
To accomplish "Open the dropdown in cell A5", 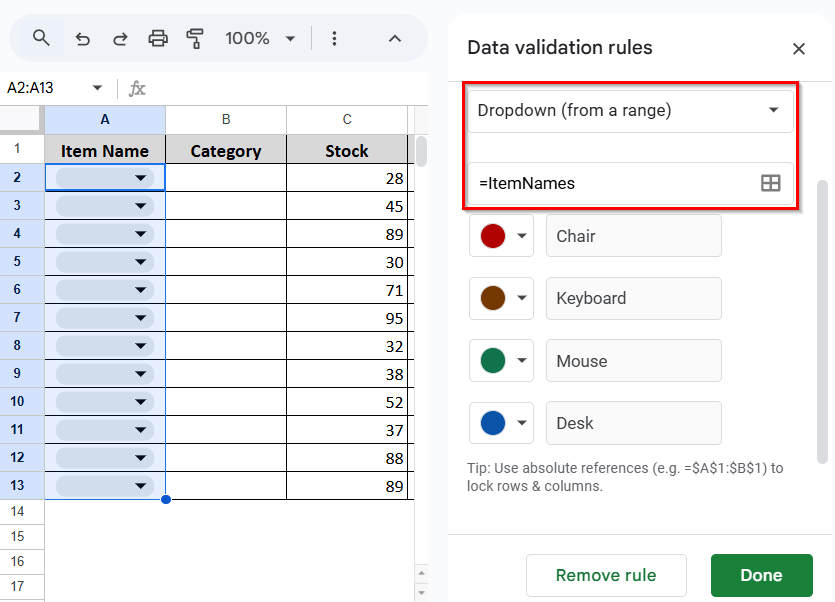I will click(x=141, y=262).
